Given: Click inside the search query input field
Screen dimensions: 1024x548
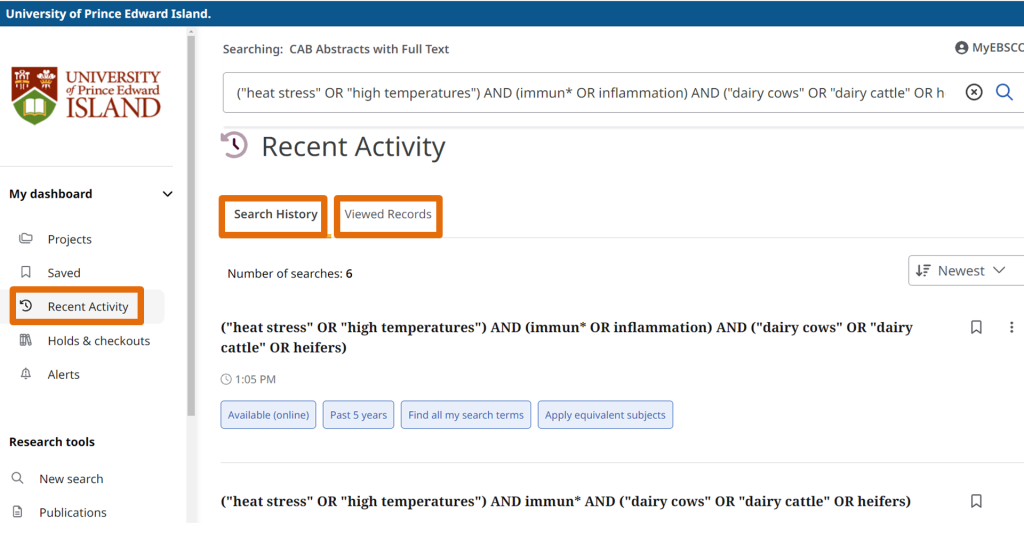Looking at the screenshot, I should (x=590, y=93).
